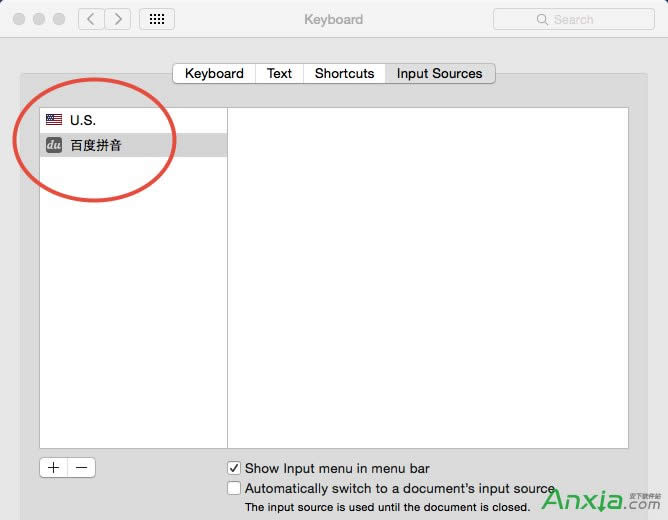Click the Baidu 'du' input source icon
The image size is (668, 520).
54,145
